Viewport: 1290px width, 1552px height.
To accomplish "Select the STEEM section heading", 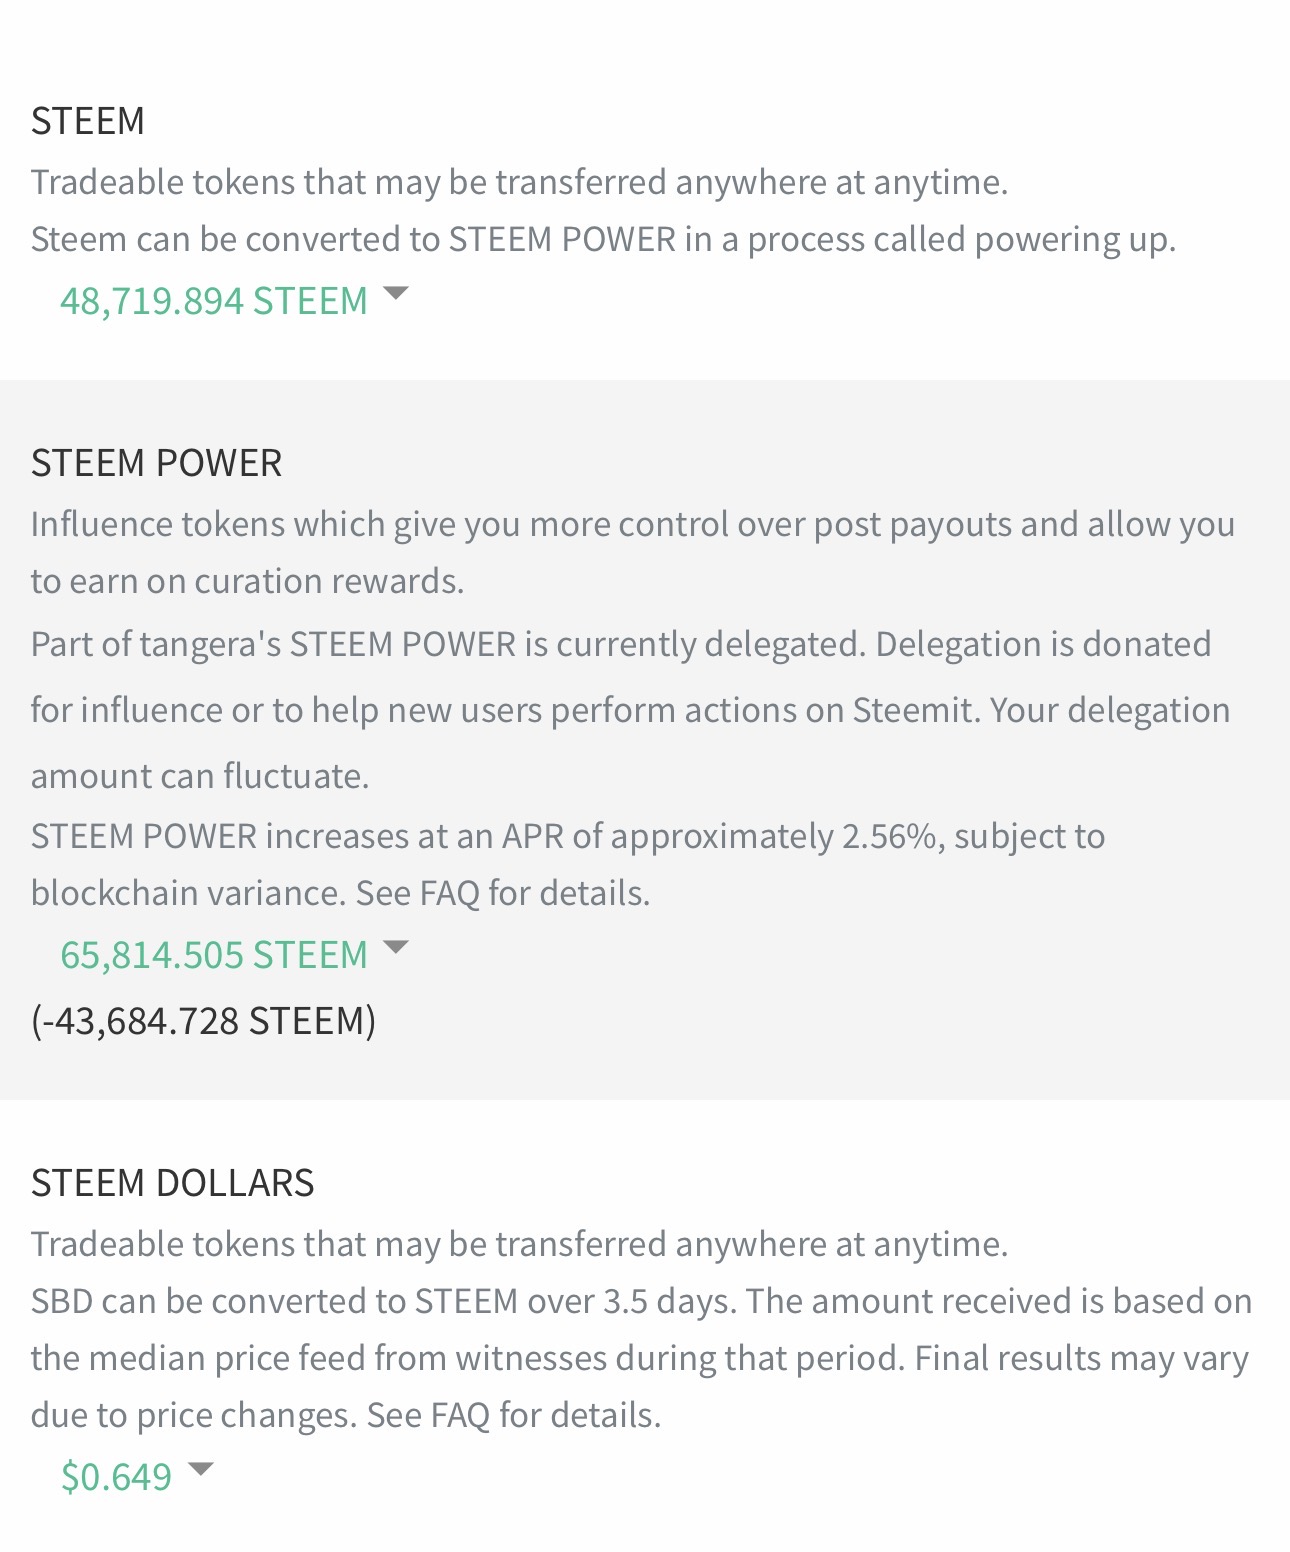I will click(88, 121).
